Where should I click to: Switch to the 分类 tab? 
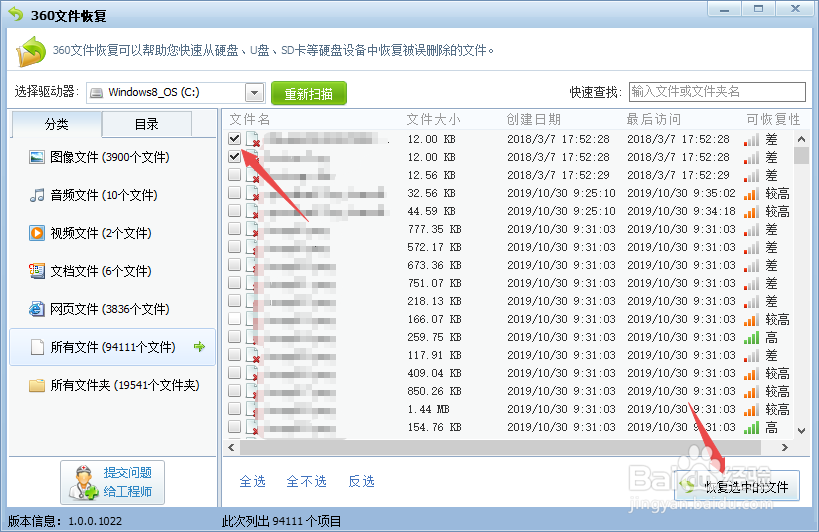[x=56, y=124]
